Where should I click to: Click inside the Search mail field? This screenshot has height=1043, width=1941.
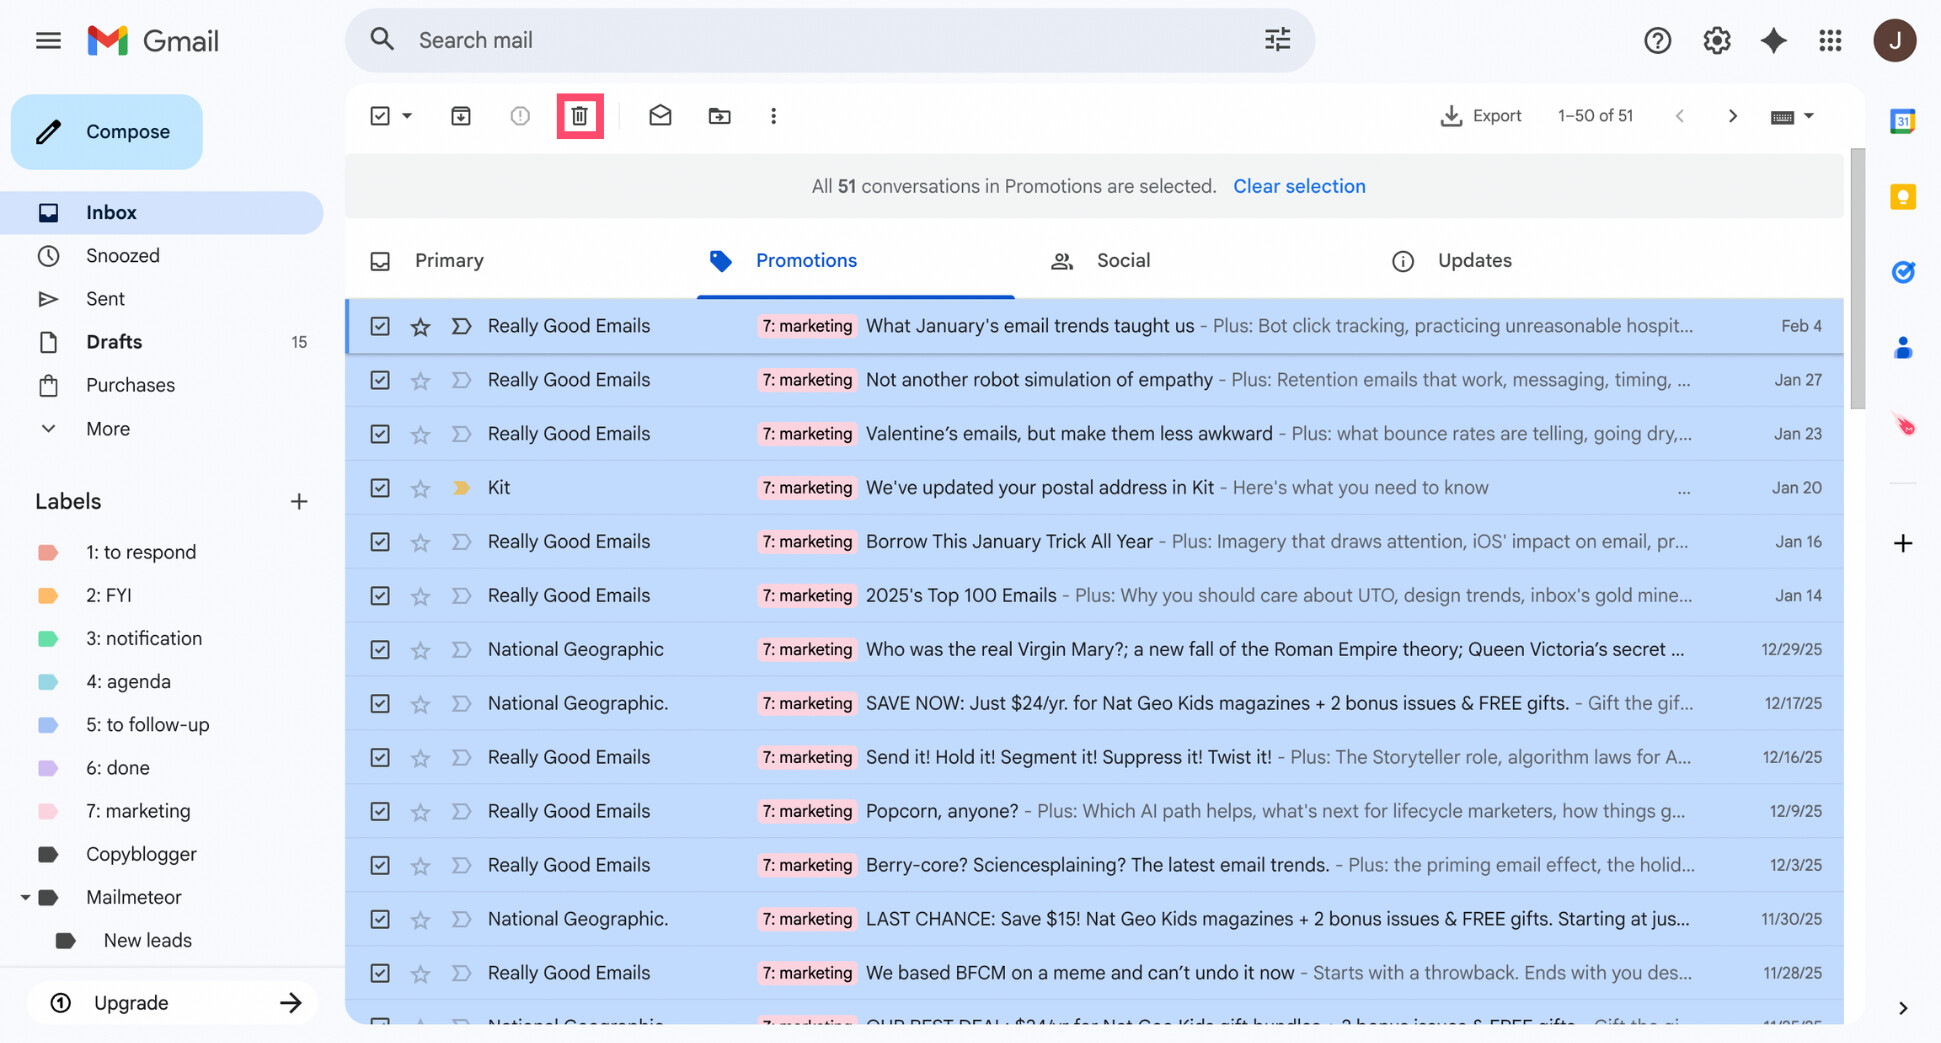[x=700, y=40]
